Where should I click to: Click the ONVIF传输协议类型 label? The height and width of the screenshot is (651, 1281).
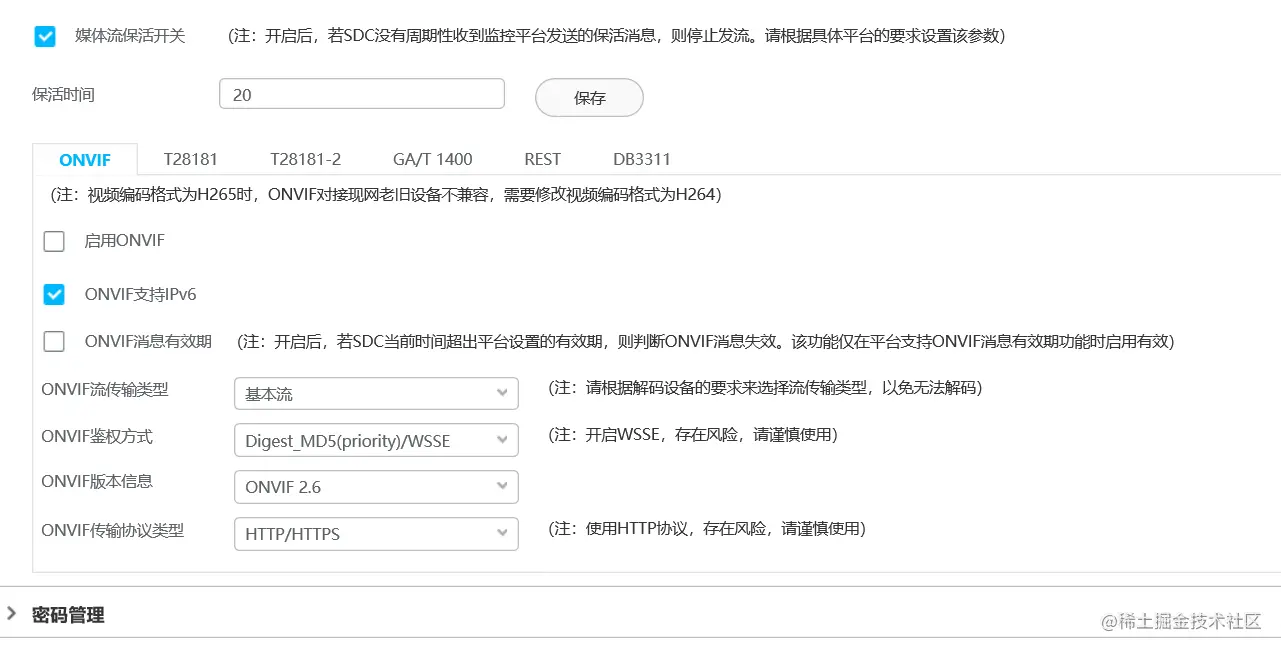point(113,531)
